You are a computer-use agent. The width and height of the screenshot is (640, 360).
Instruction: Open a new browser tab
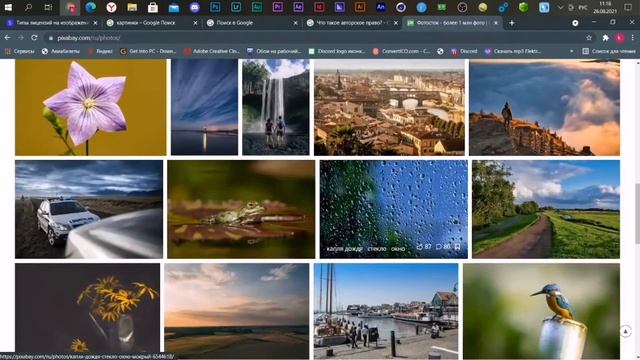(x=511, y=23)
